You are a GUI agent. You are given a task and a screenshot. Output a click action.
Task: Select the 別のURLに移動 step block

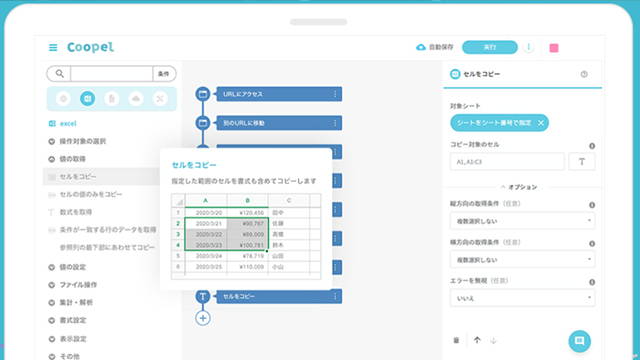(x=279, y=123)
